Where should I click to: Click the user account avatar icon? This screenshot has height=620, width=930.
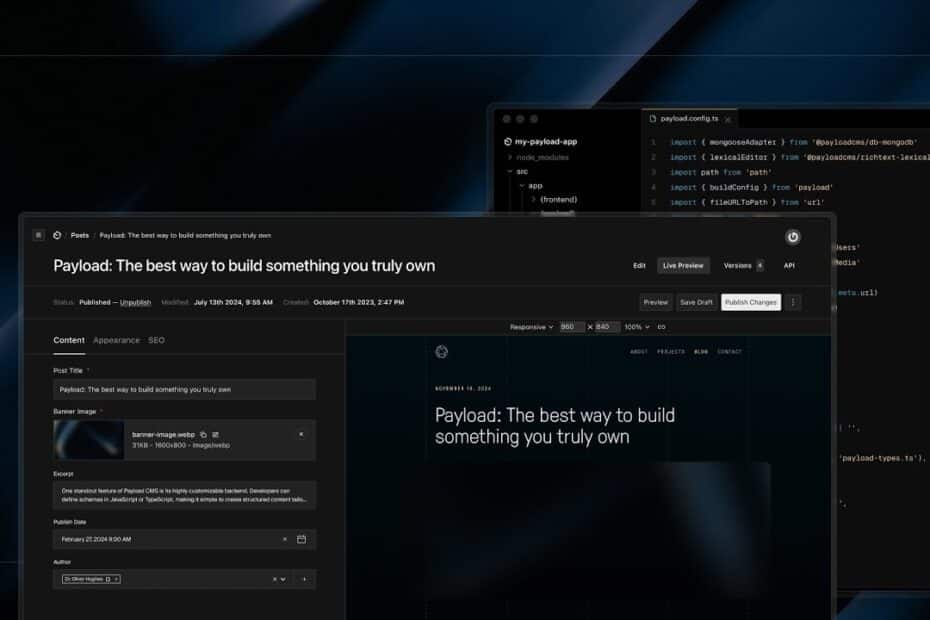793,237
